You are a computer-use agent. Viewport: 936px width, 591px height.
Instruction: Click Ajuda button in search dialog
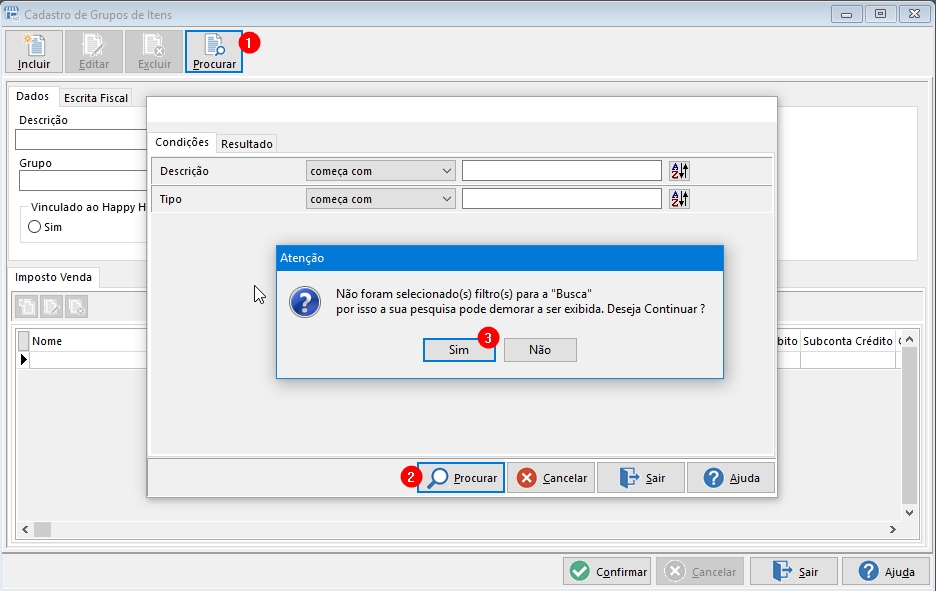pos(731,478)
